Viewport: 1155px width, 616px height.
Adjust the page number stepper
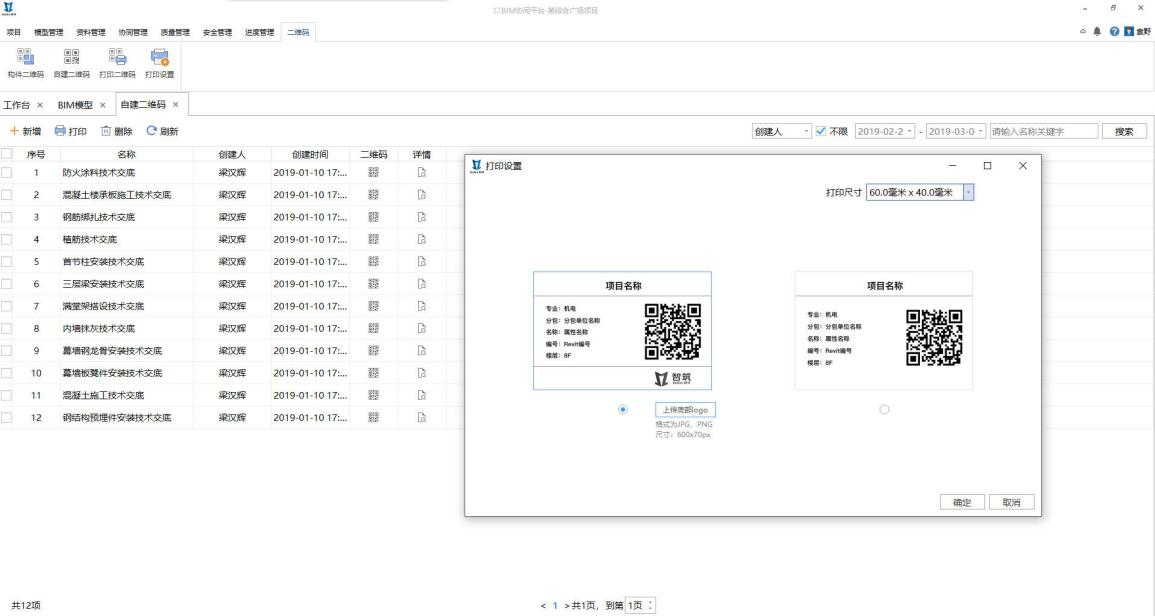650,605
